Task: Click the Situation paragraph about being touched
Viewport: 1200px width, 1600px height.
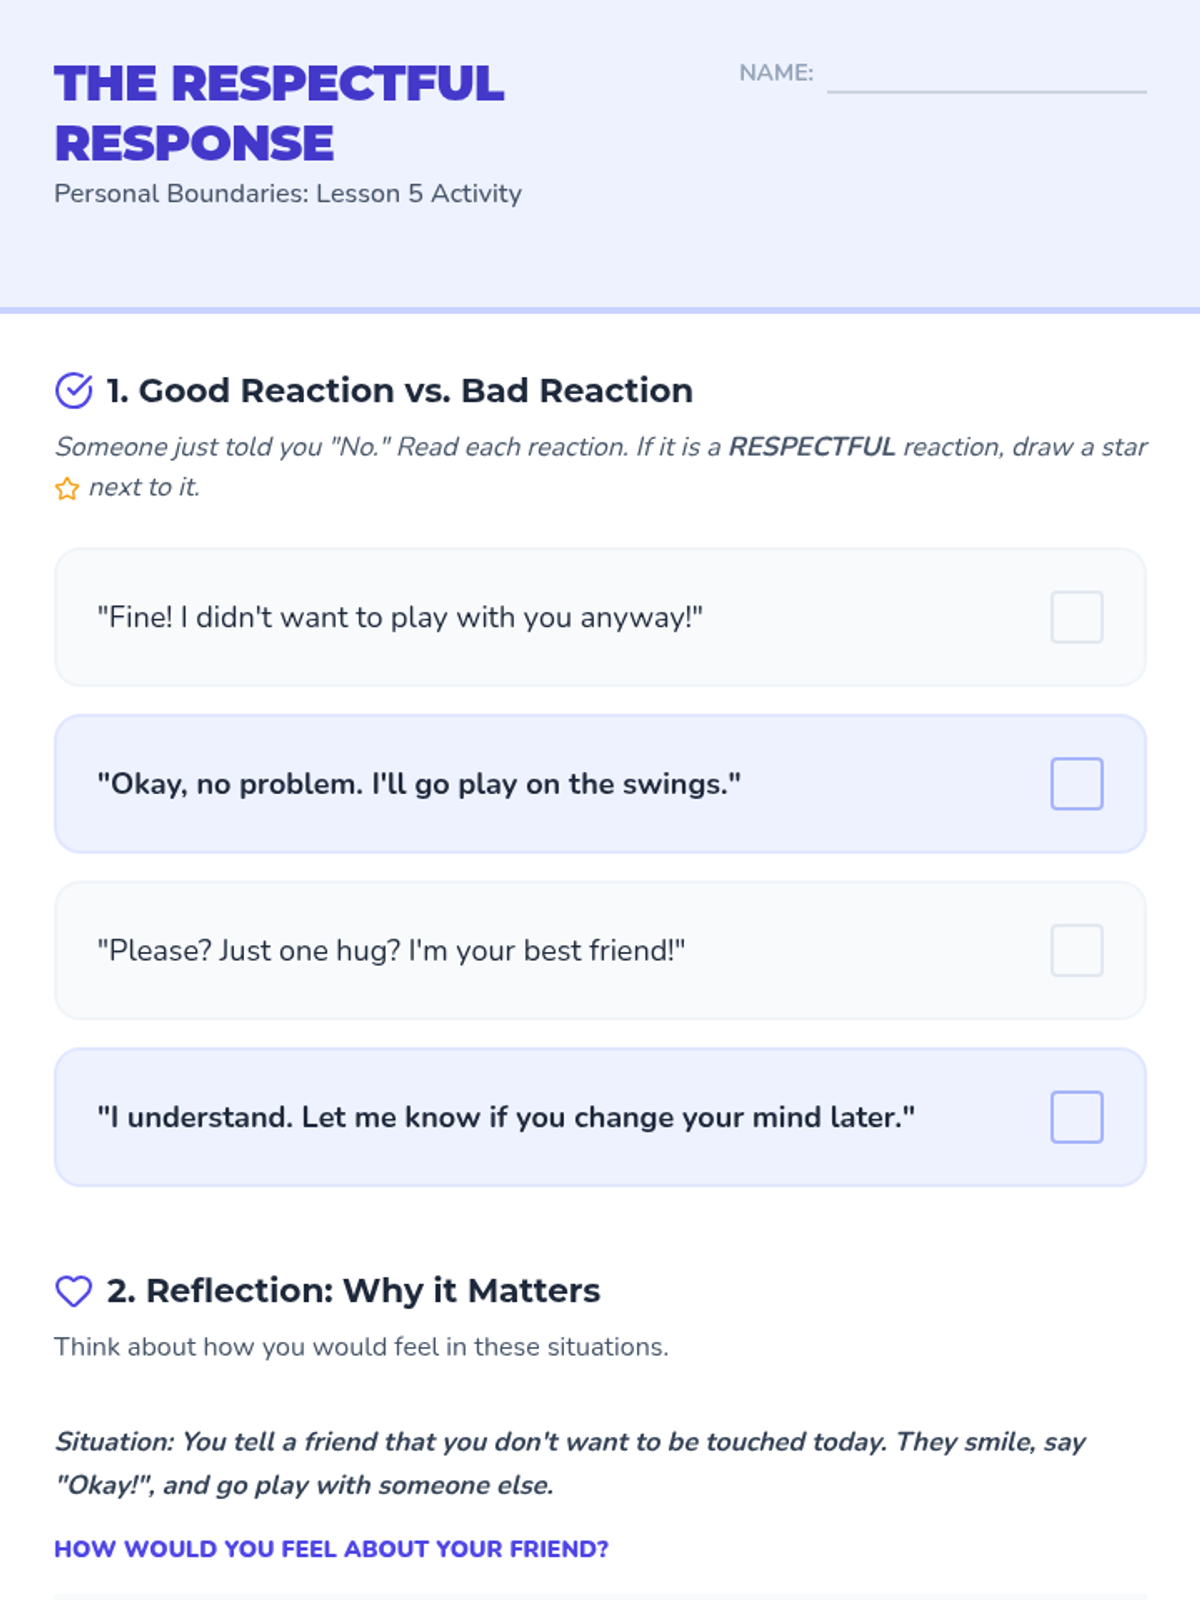Action: [x=570, y=1463]
